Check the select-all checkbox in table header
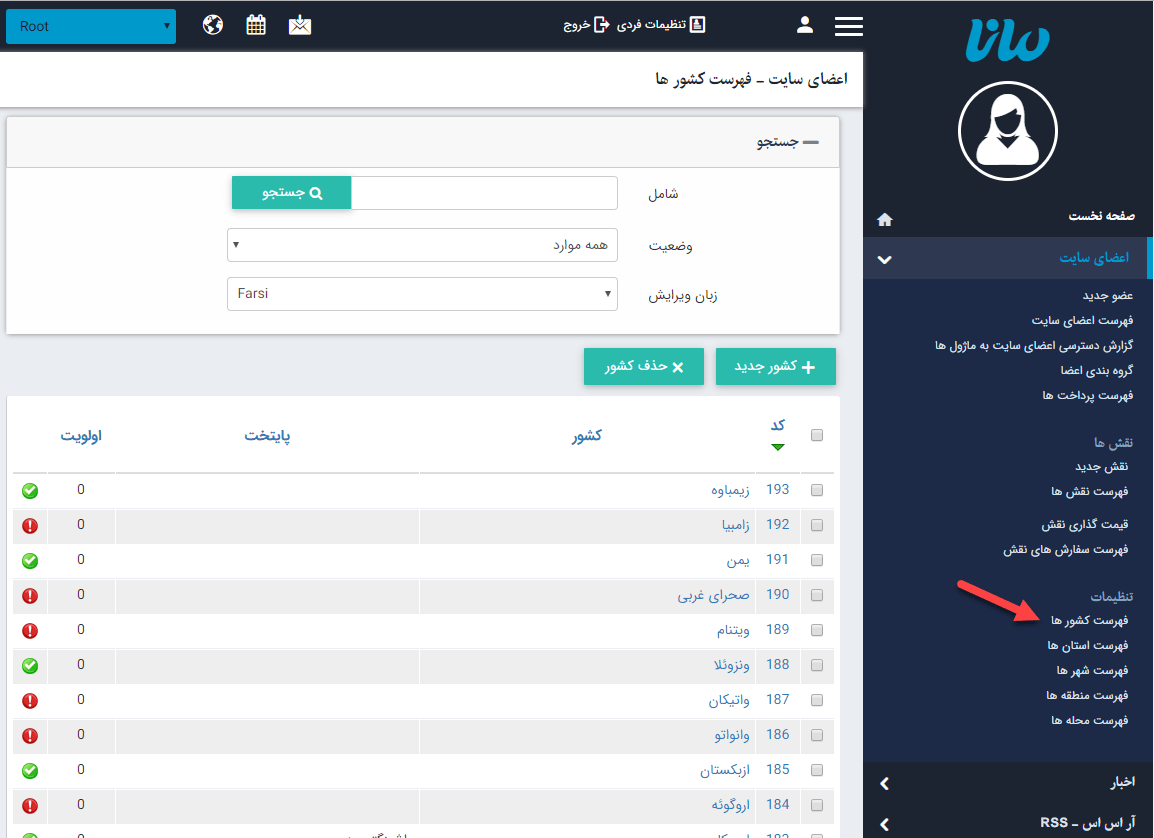This screenshot has height=838, width=1154. tap(816, 435)
